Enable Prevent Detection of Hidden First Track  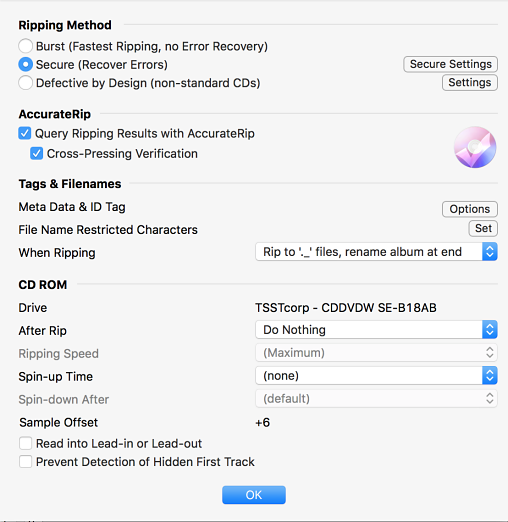point(25,462)
